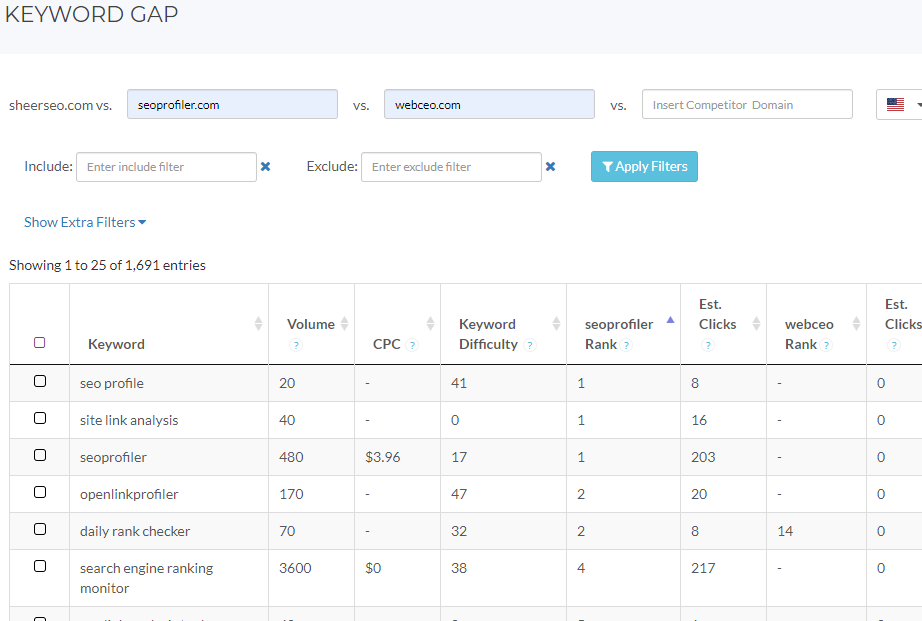Click the Include filter input
Screen dimensions: 922x621
point(166,167)
